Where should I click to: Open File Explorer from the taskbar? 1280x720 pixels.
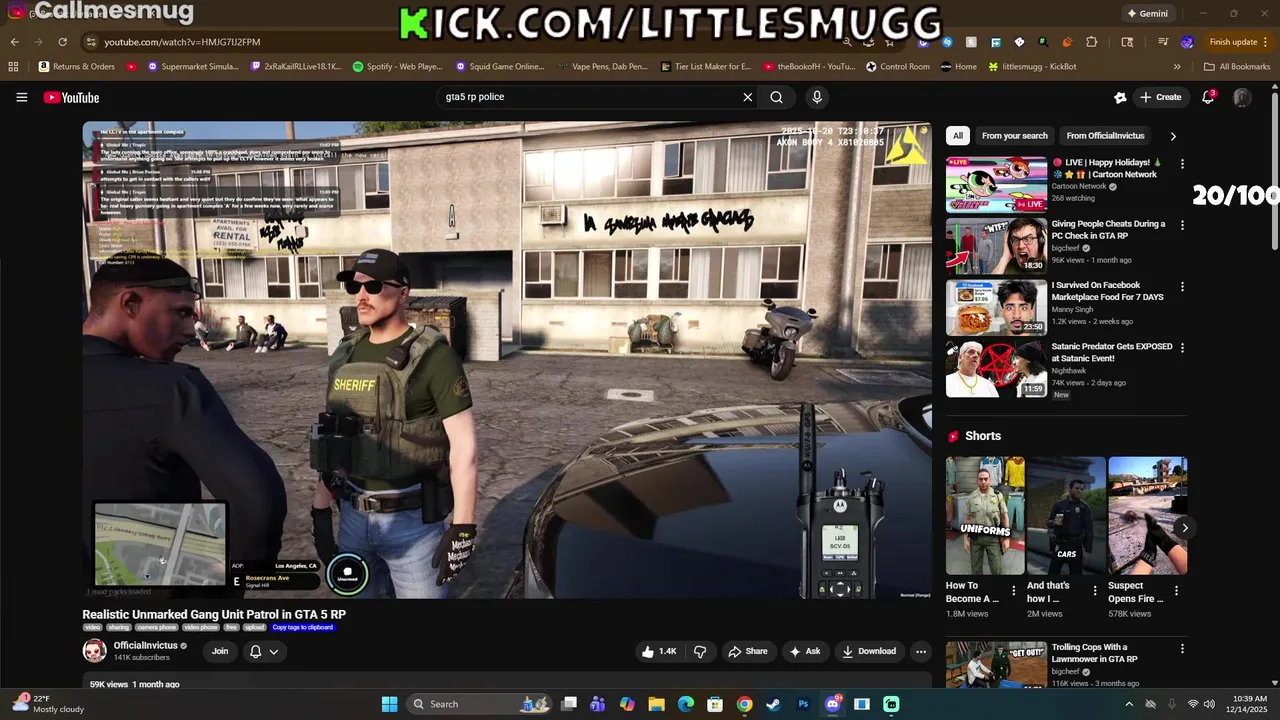click(656, 704)
